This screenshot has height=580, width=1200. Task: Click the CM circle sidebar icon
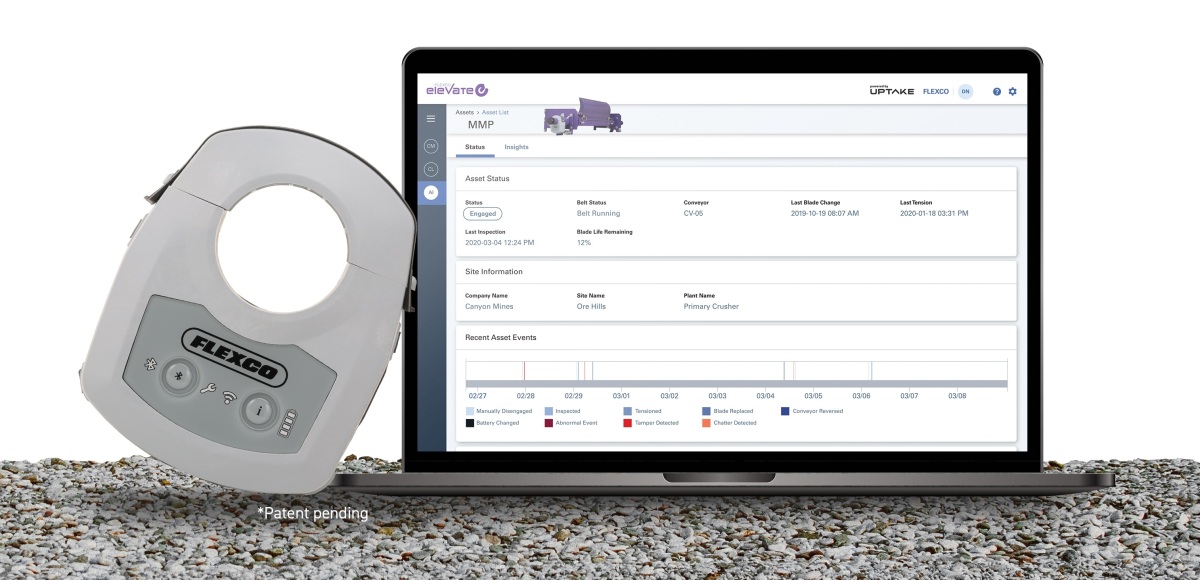(431, 146)
